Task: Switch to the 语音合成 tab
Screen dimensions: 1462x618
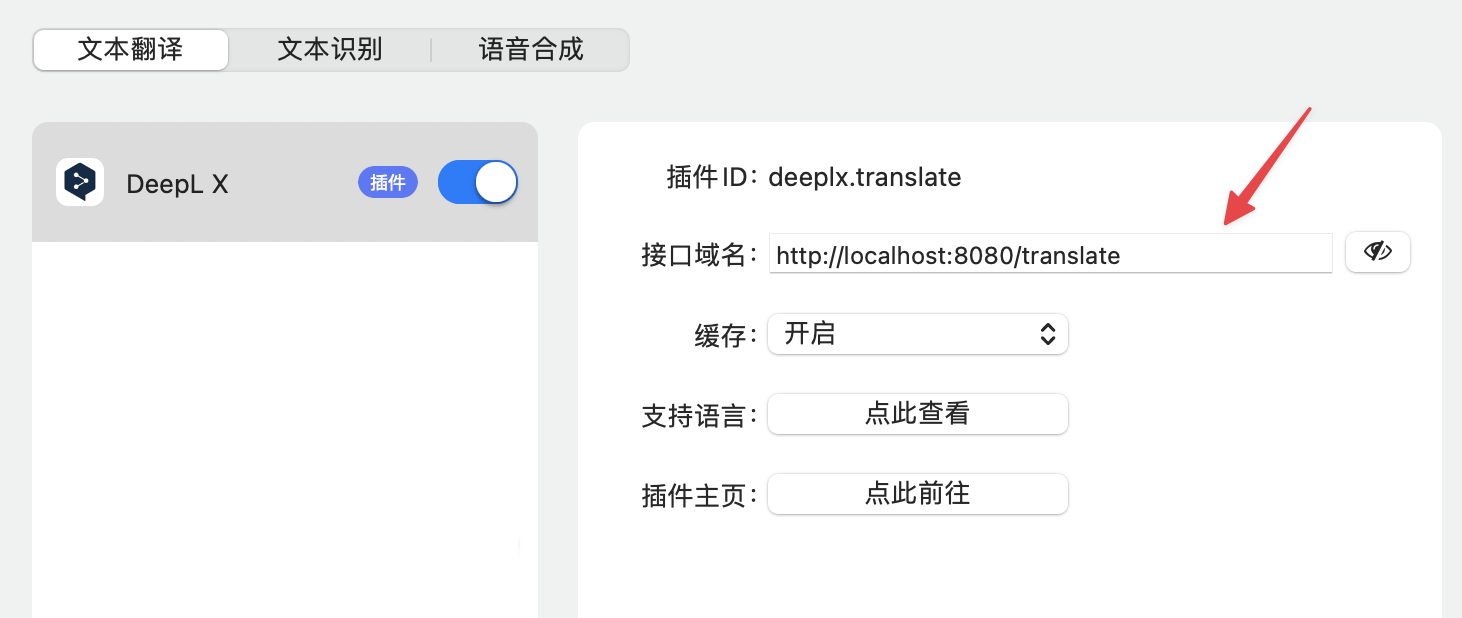Action: (531, 49)
